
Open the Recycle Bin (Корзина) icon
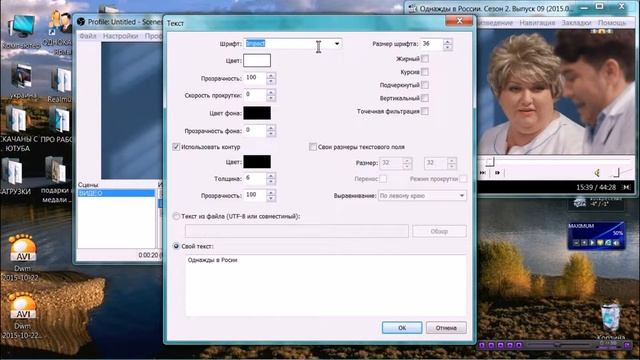[610, 318]
